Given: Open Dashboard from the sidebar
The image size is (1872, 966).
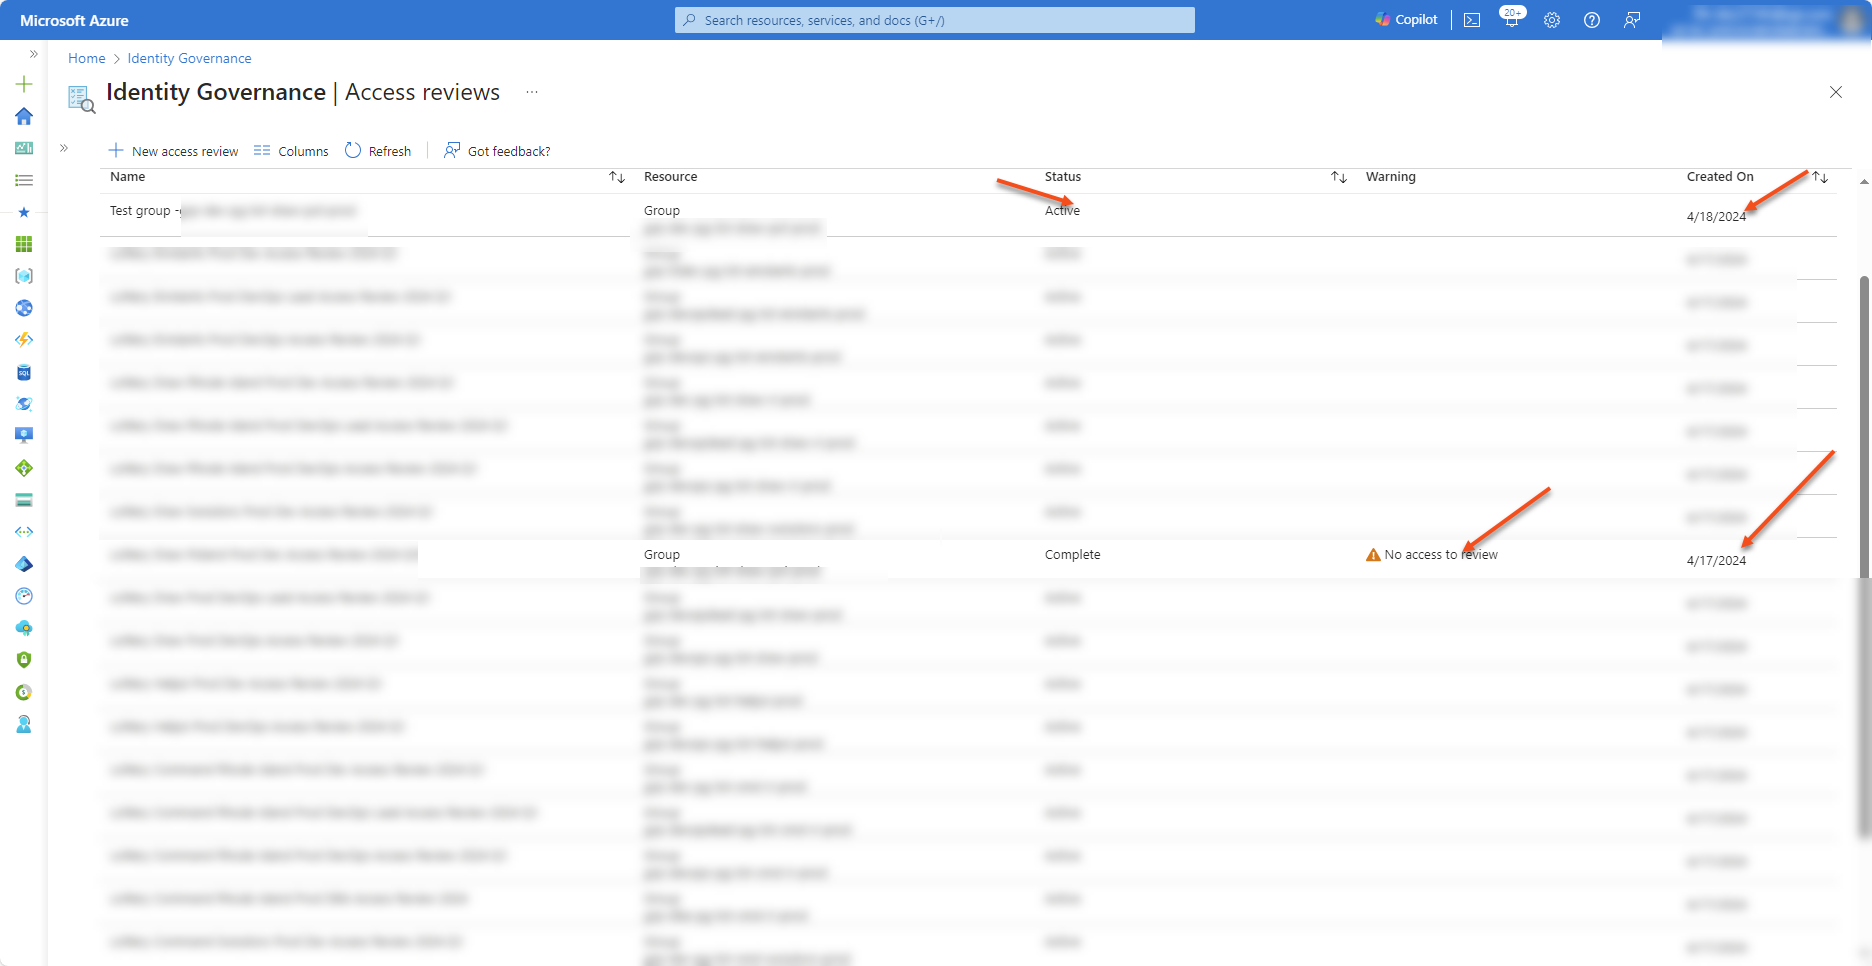Looking at the screenshot, I should click(x=24, y=148).
